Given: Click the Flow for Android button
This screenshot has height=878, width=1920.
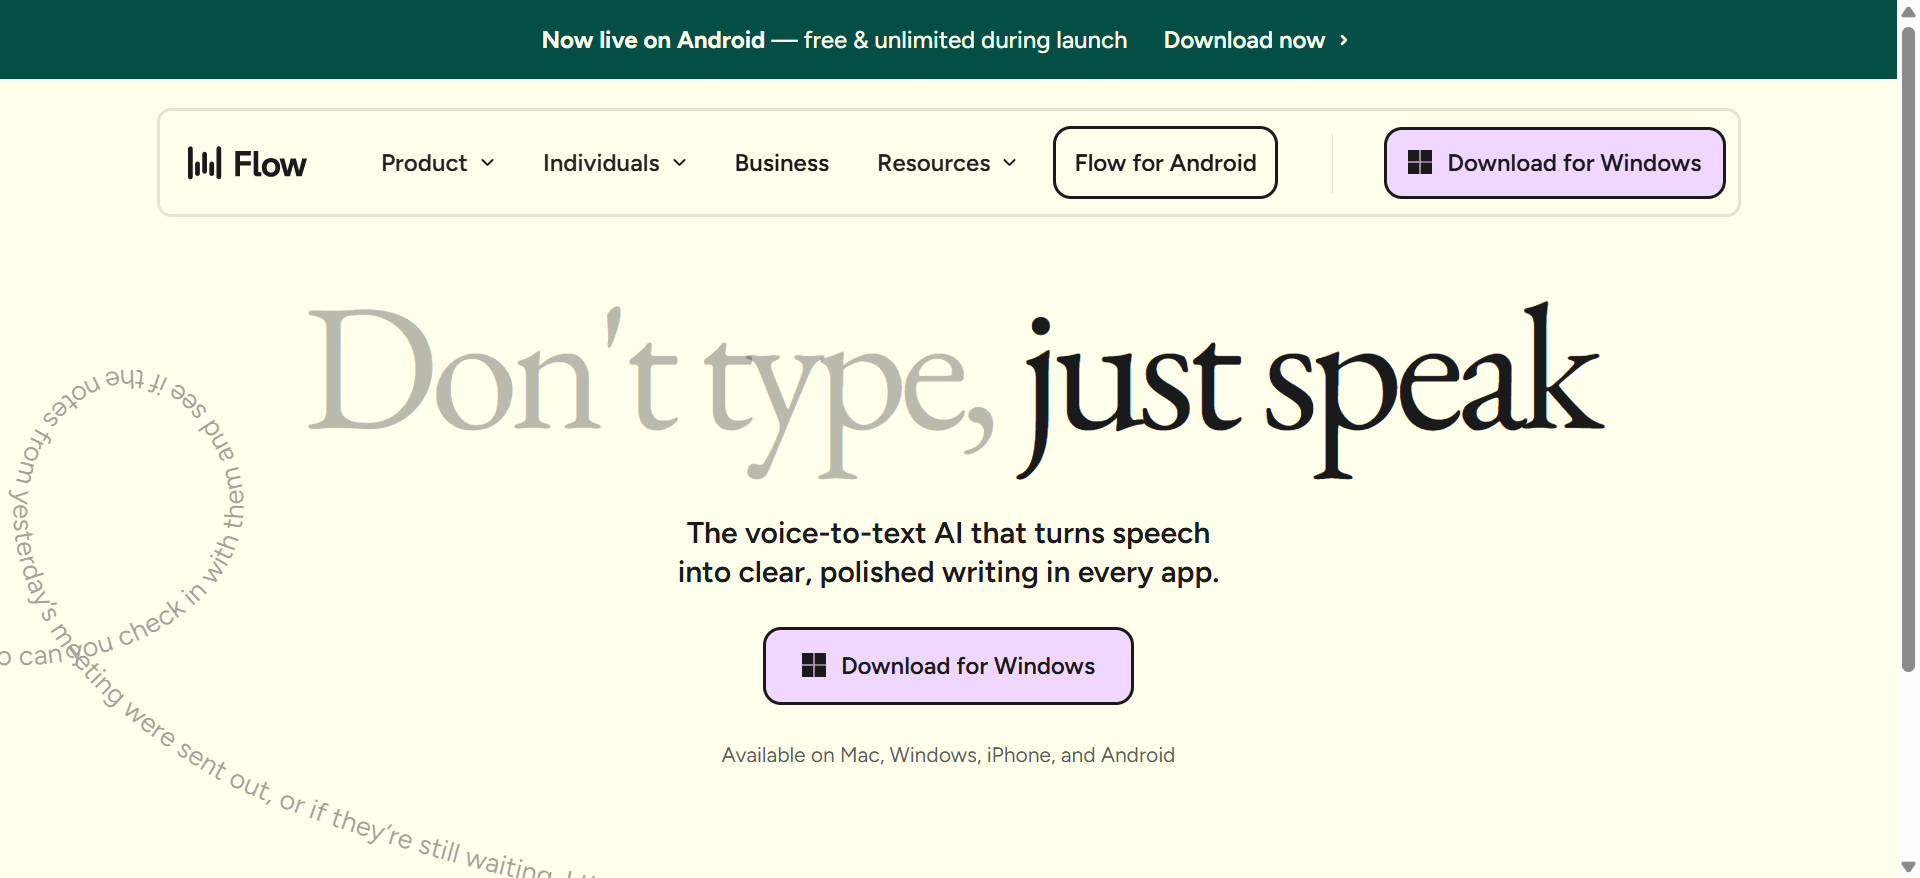Looking at the screenshot, I should [1165, 162].
